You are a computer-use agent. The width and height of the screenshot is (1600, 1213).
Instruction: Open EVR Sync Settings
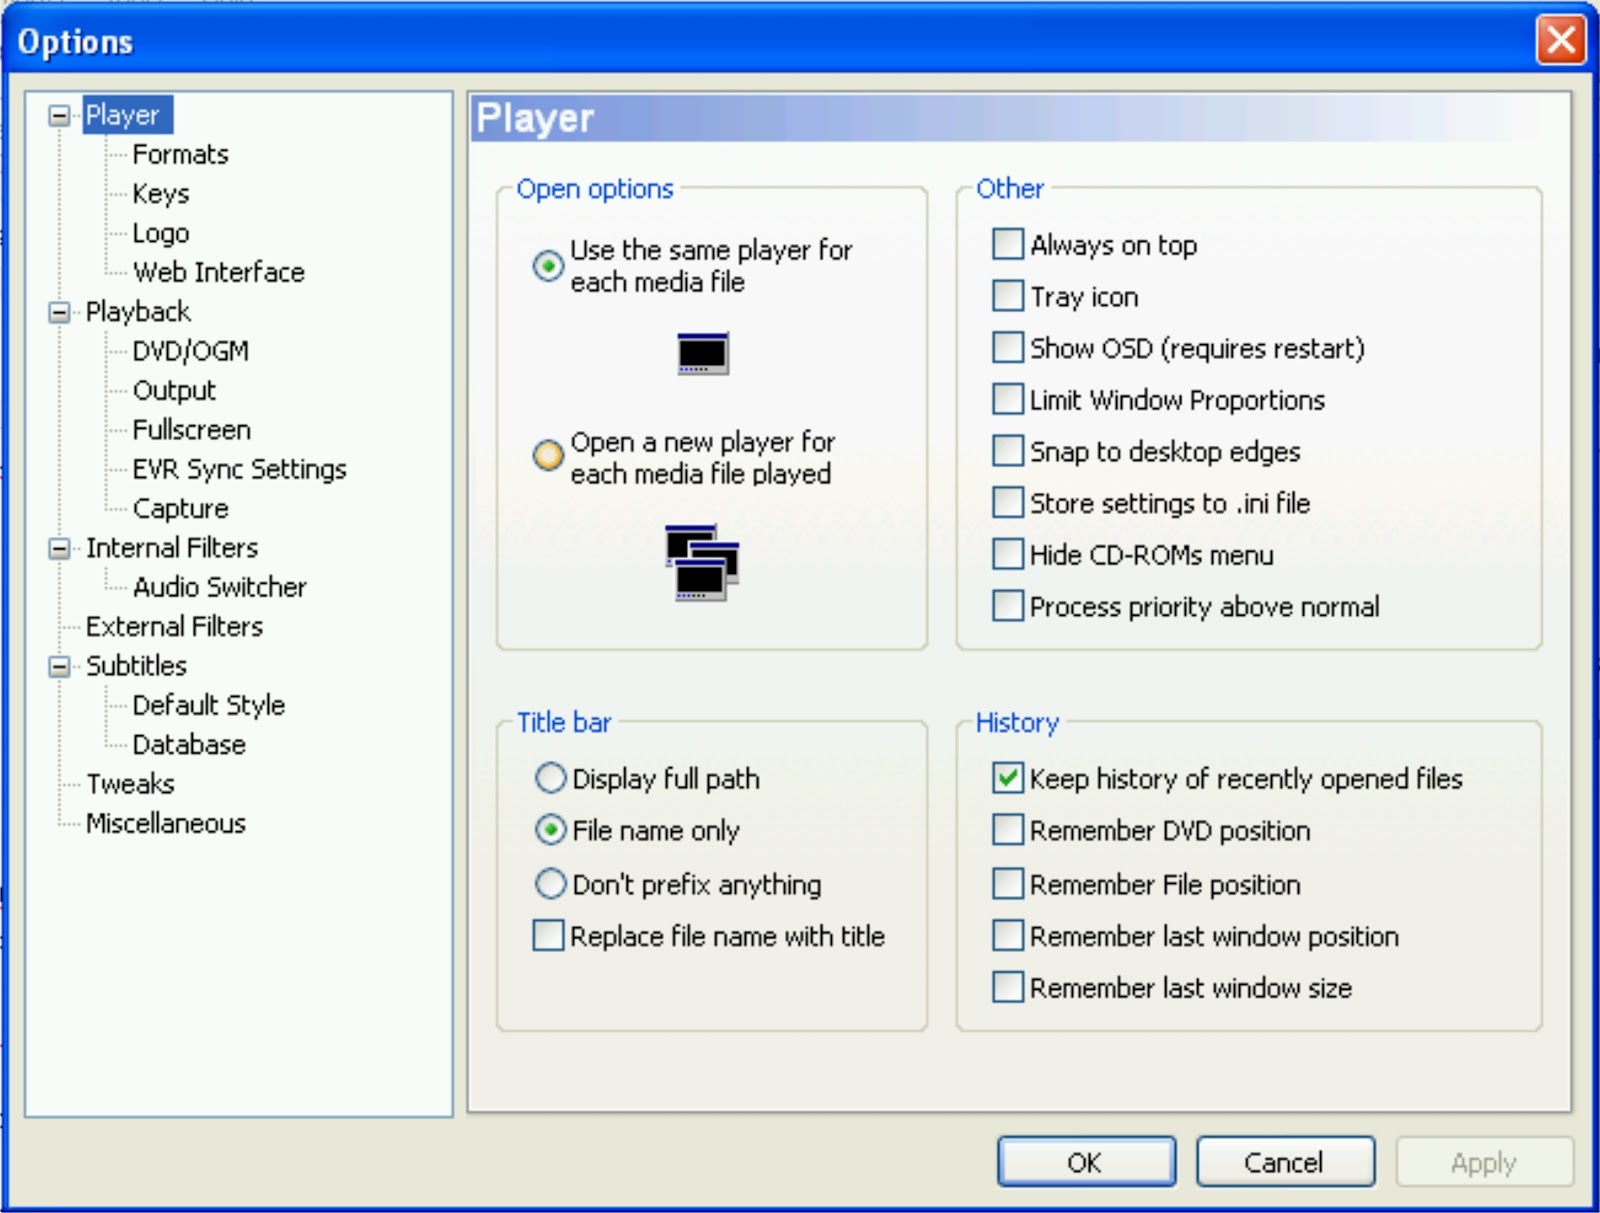click(240, 468)
